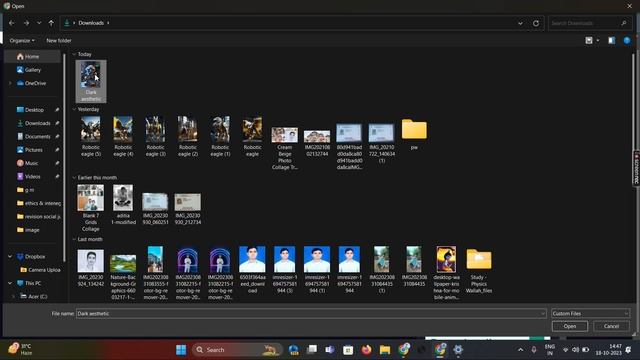Open the 'image' folder in sidebar
The height and width of the screenshot is (360, 640).
pyautogui.click(x=29, y=230)
